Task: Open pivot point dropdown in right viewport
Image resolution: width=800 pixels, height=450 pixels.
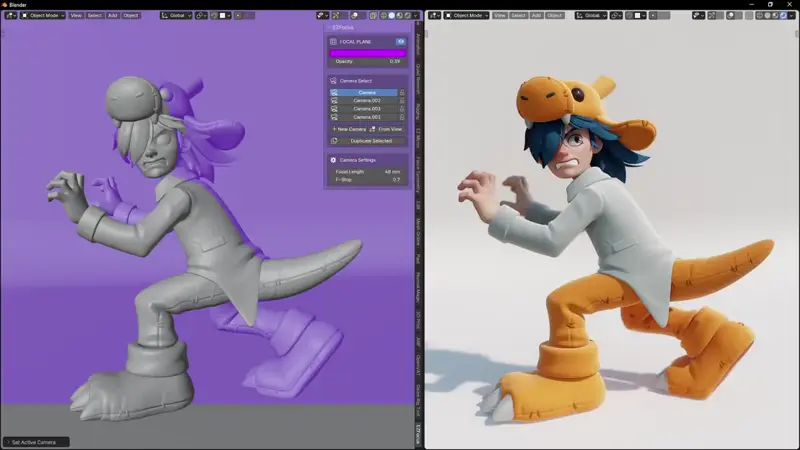Action: coord(616,15)
